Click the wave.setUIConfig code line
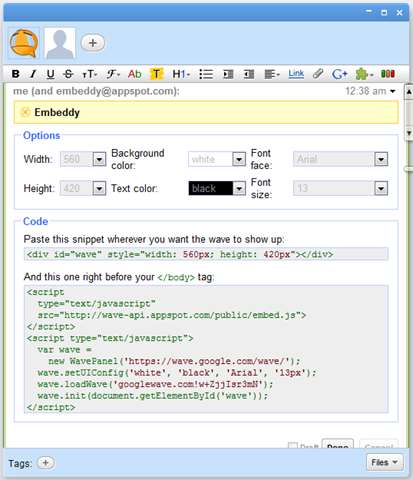 177,372
